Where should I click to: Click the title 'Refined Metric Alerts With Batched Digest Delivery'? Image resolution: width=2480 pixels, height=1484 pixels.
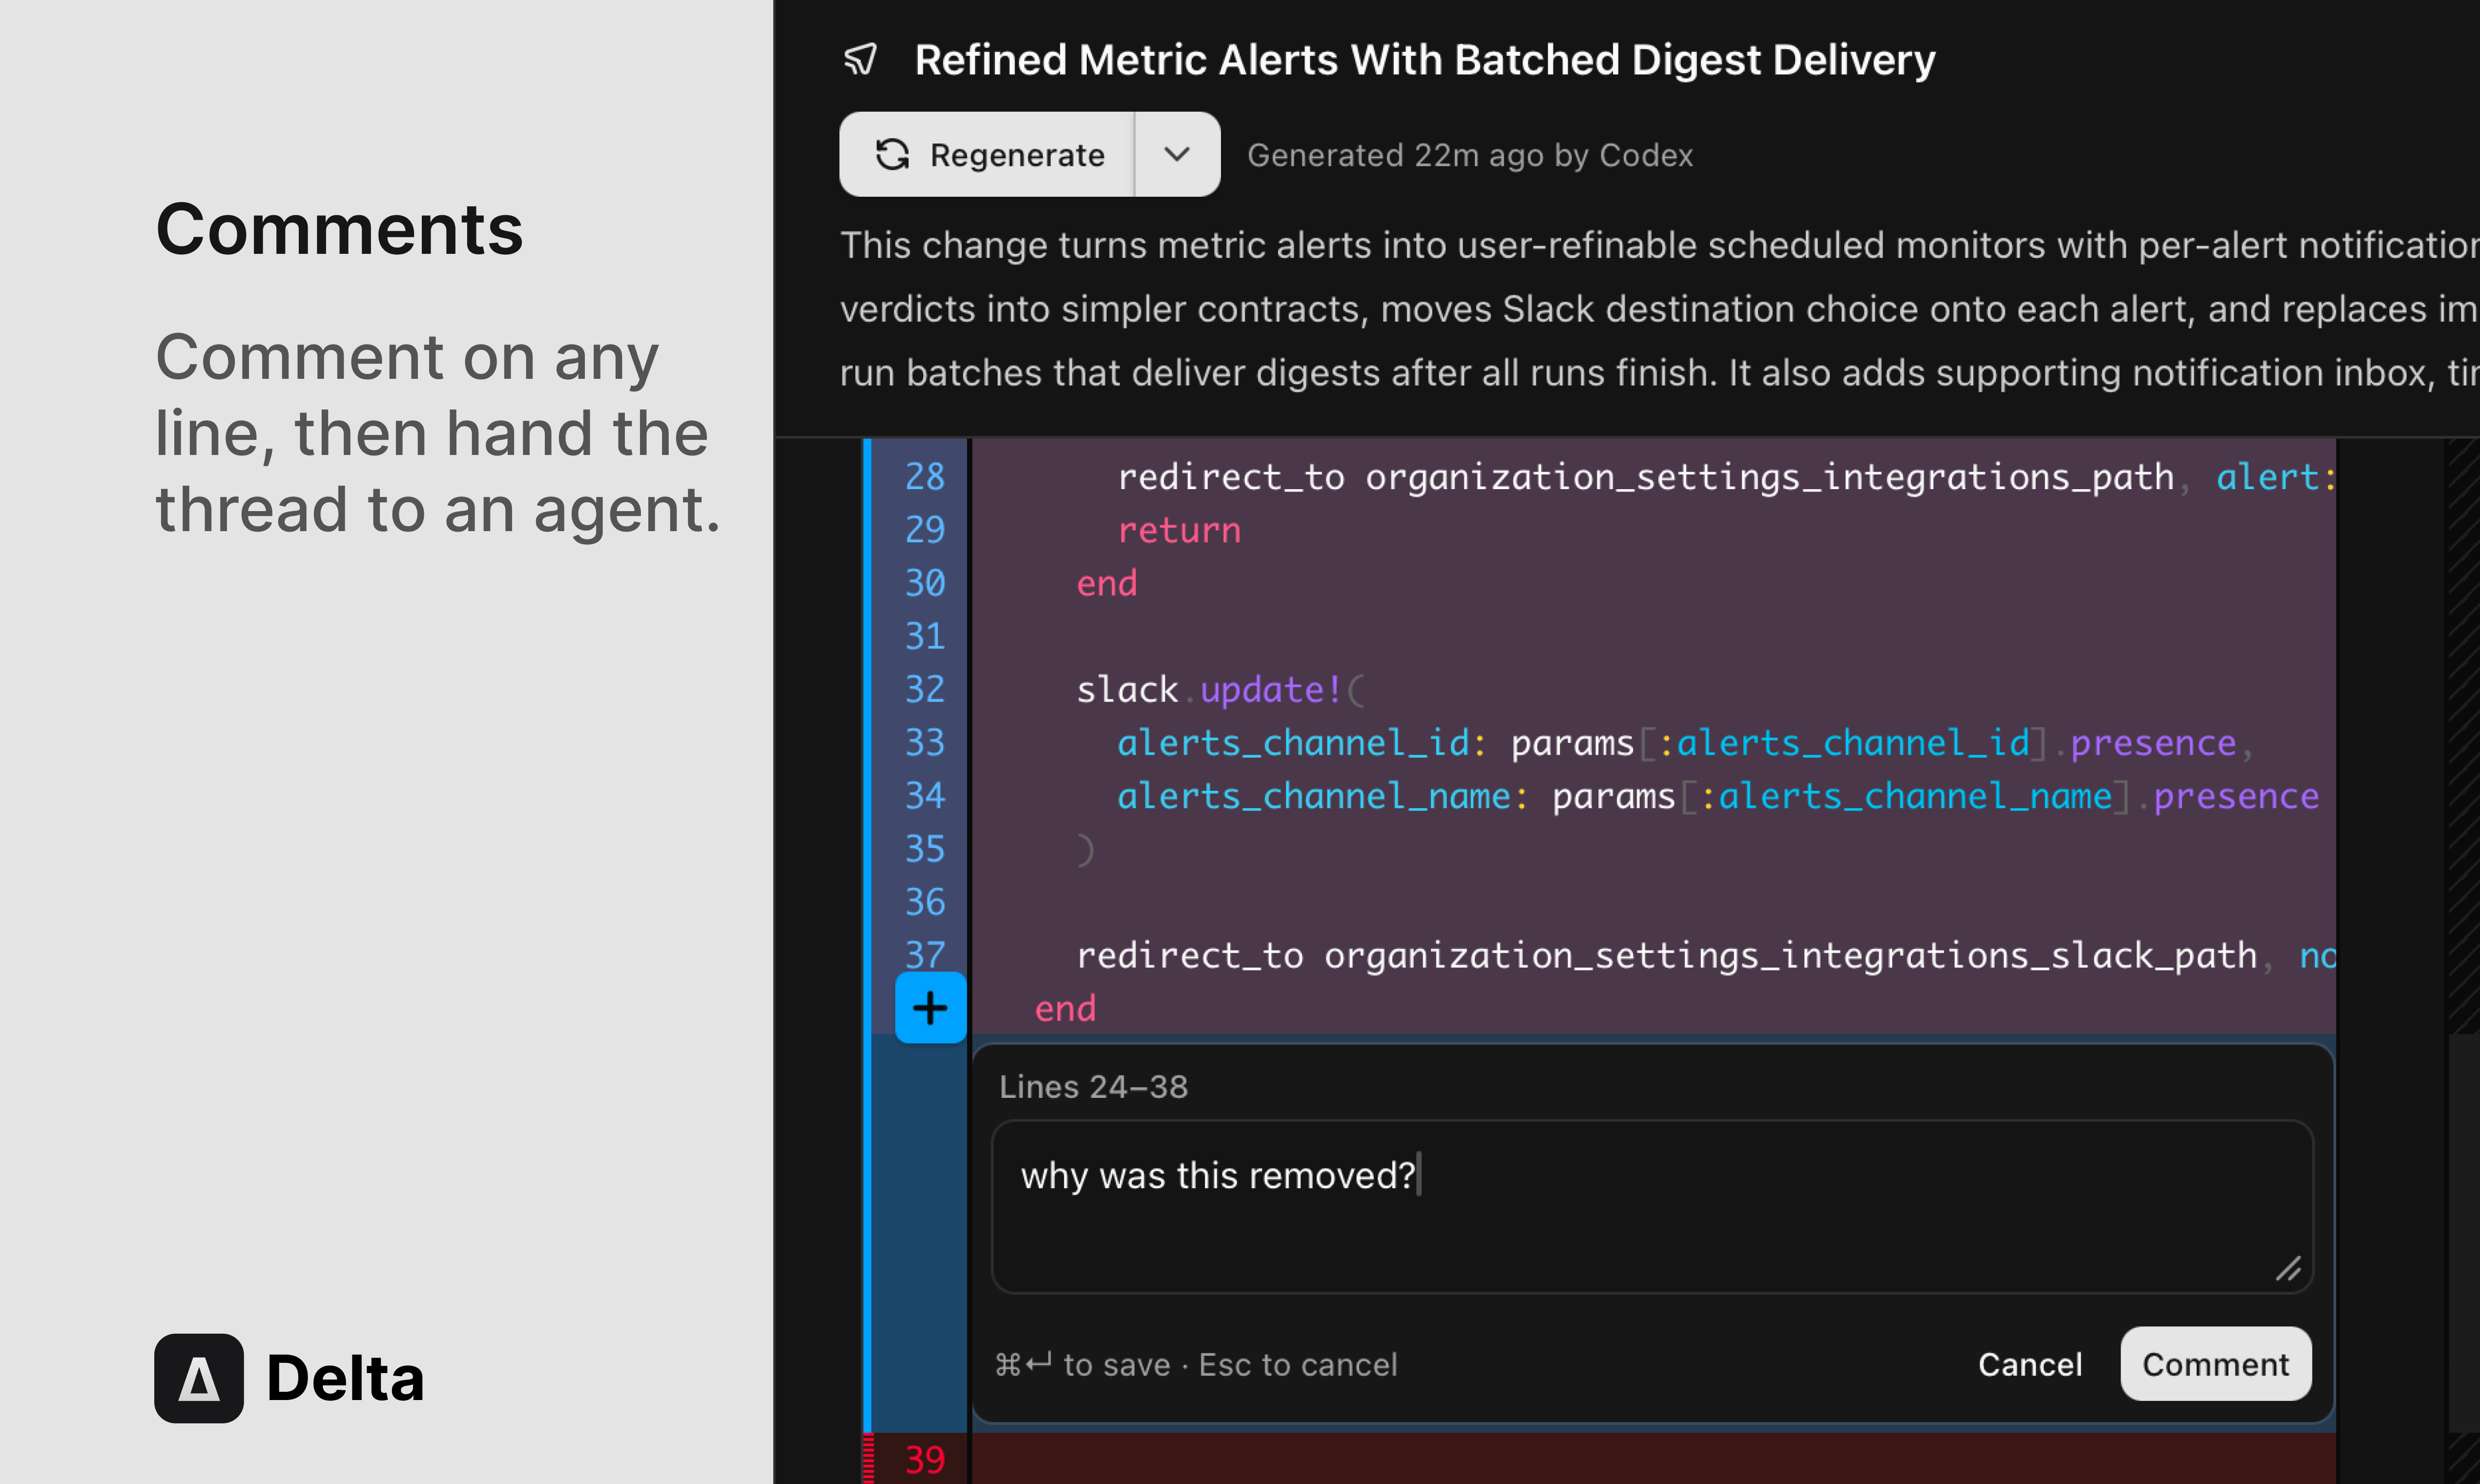(1425, 60)
